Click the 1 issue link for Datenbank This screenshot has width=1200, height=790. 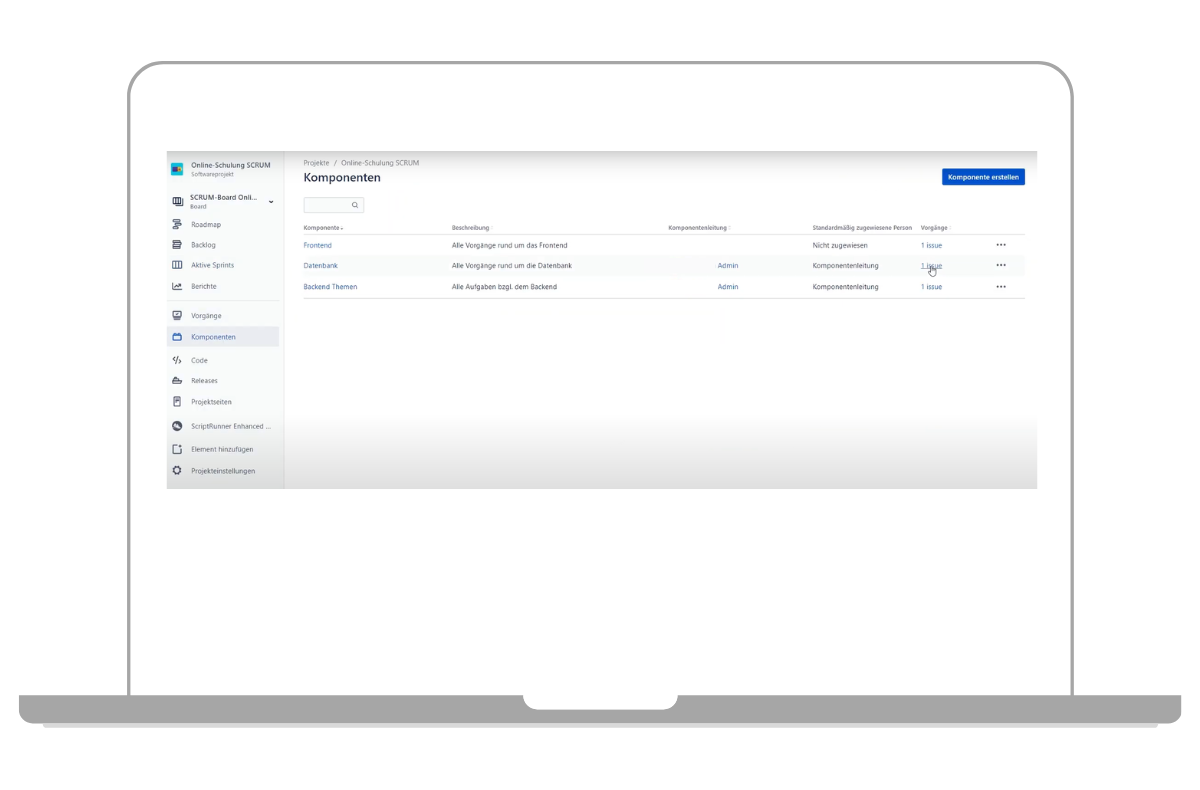tap(931, 266)
